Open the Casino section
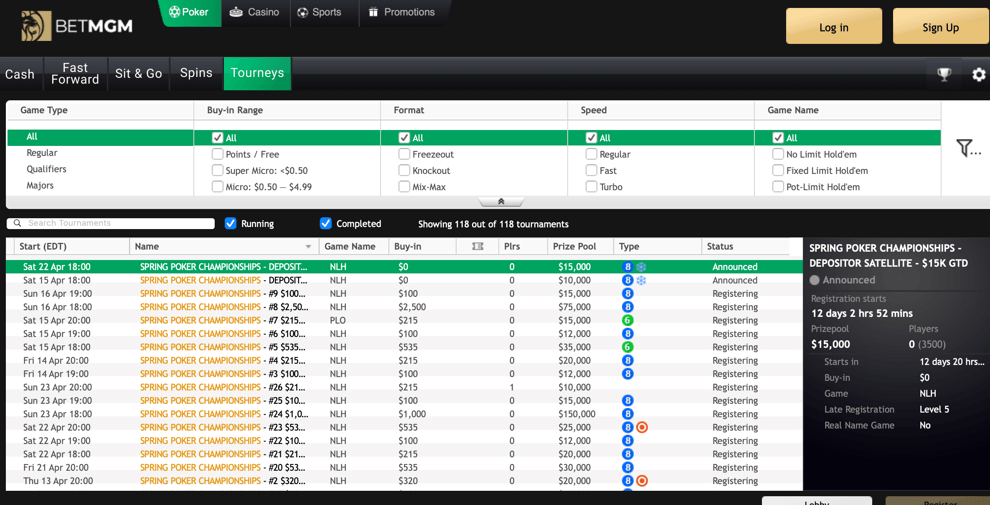 pos(255,12)
